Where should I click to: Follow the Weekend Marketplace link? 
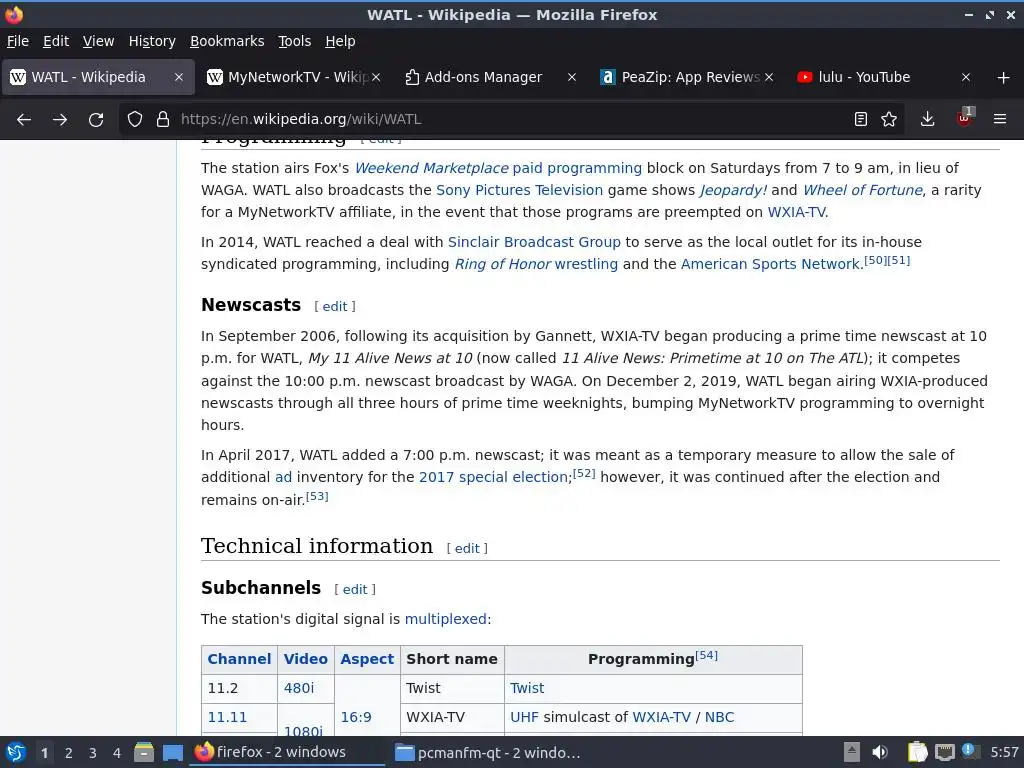[431, 168]
